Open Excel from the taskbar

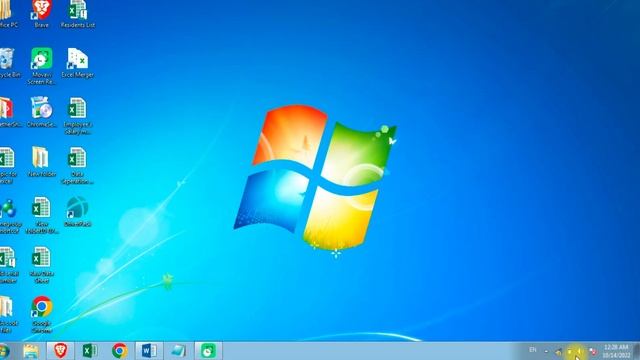click(90, 351)
